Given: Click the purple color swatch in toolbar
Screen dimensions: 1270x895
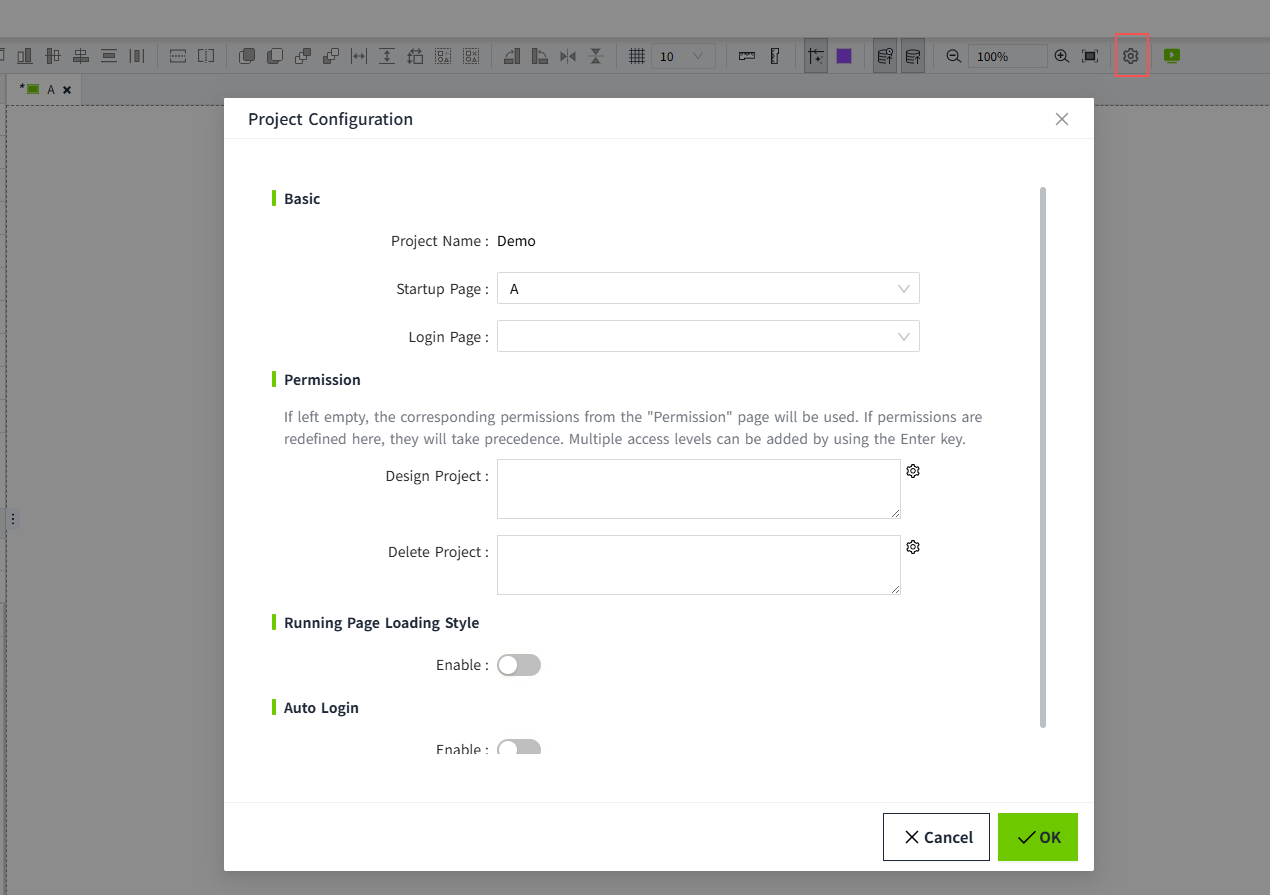Looking at the screenshot, I should coord(844,57).
